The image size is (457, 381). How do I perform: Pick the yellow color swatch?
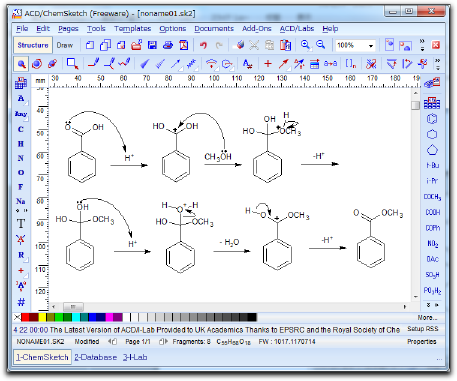42,317
